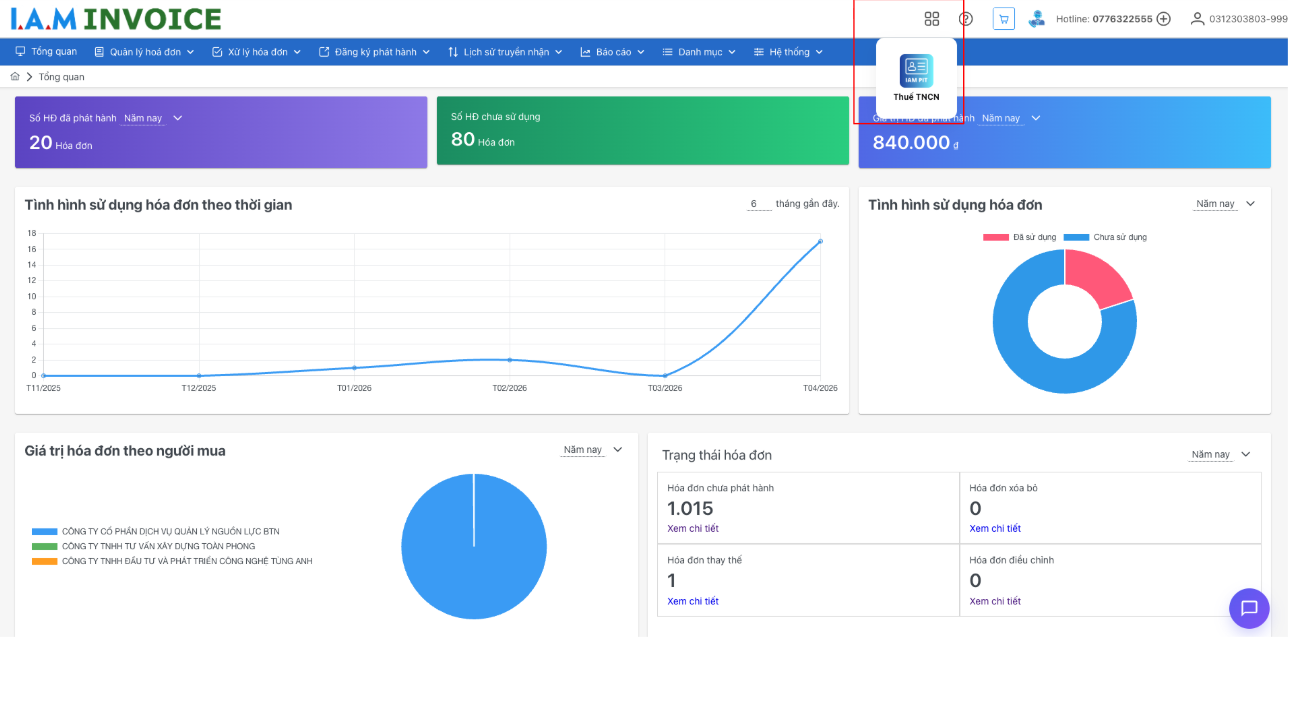The height and width of the screenshot is (716, 1307).
Task: Open the shopping cart icon
Action: 1004,19
